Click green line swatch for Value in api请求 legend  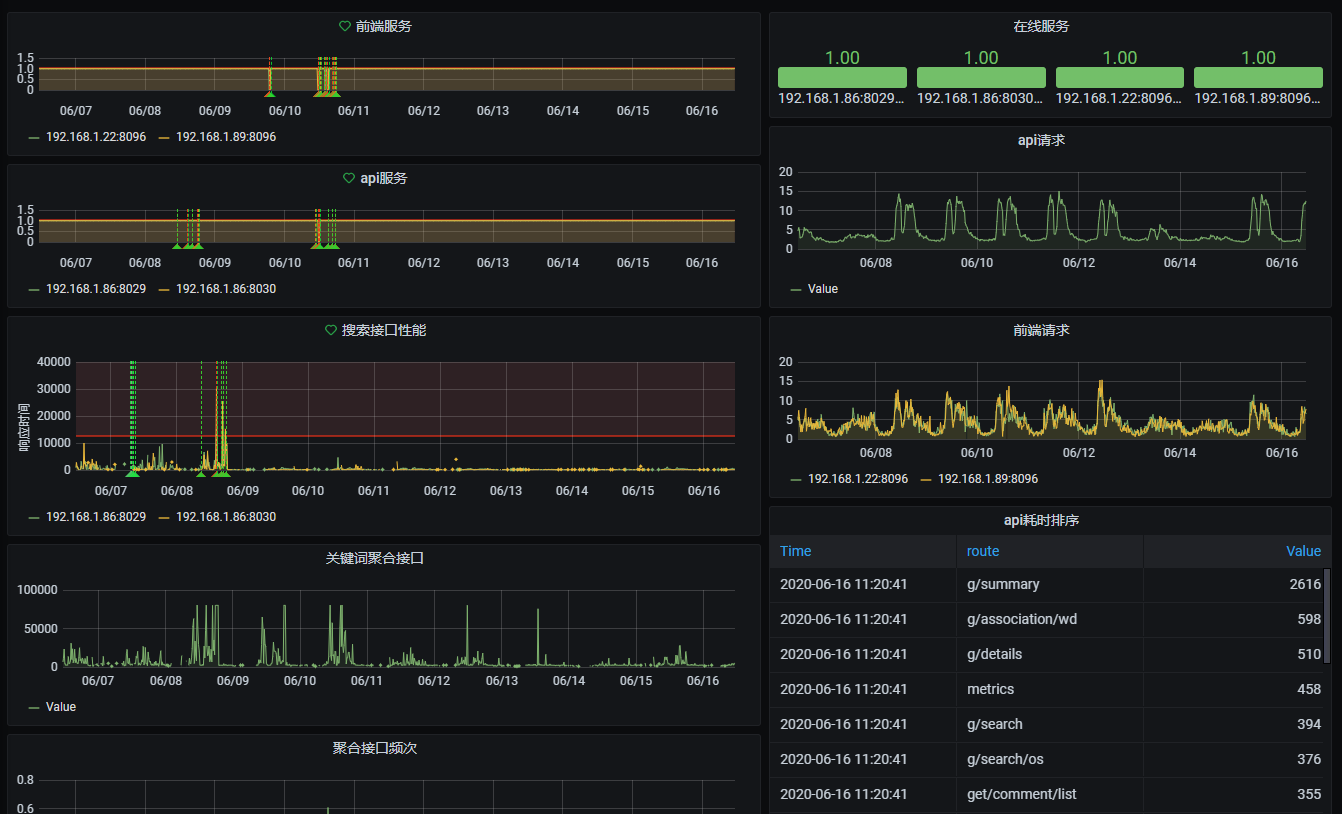pyautogui.click(x=796, y=289)
